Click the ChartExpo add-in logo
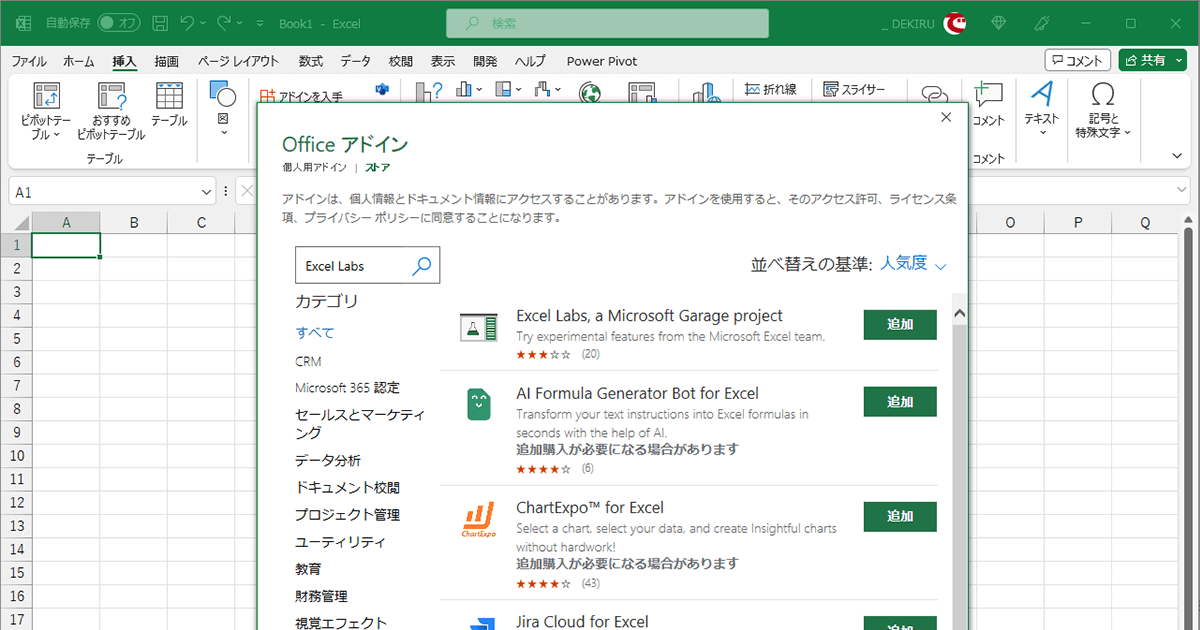 (479, 520)
